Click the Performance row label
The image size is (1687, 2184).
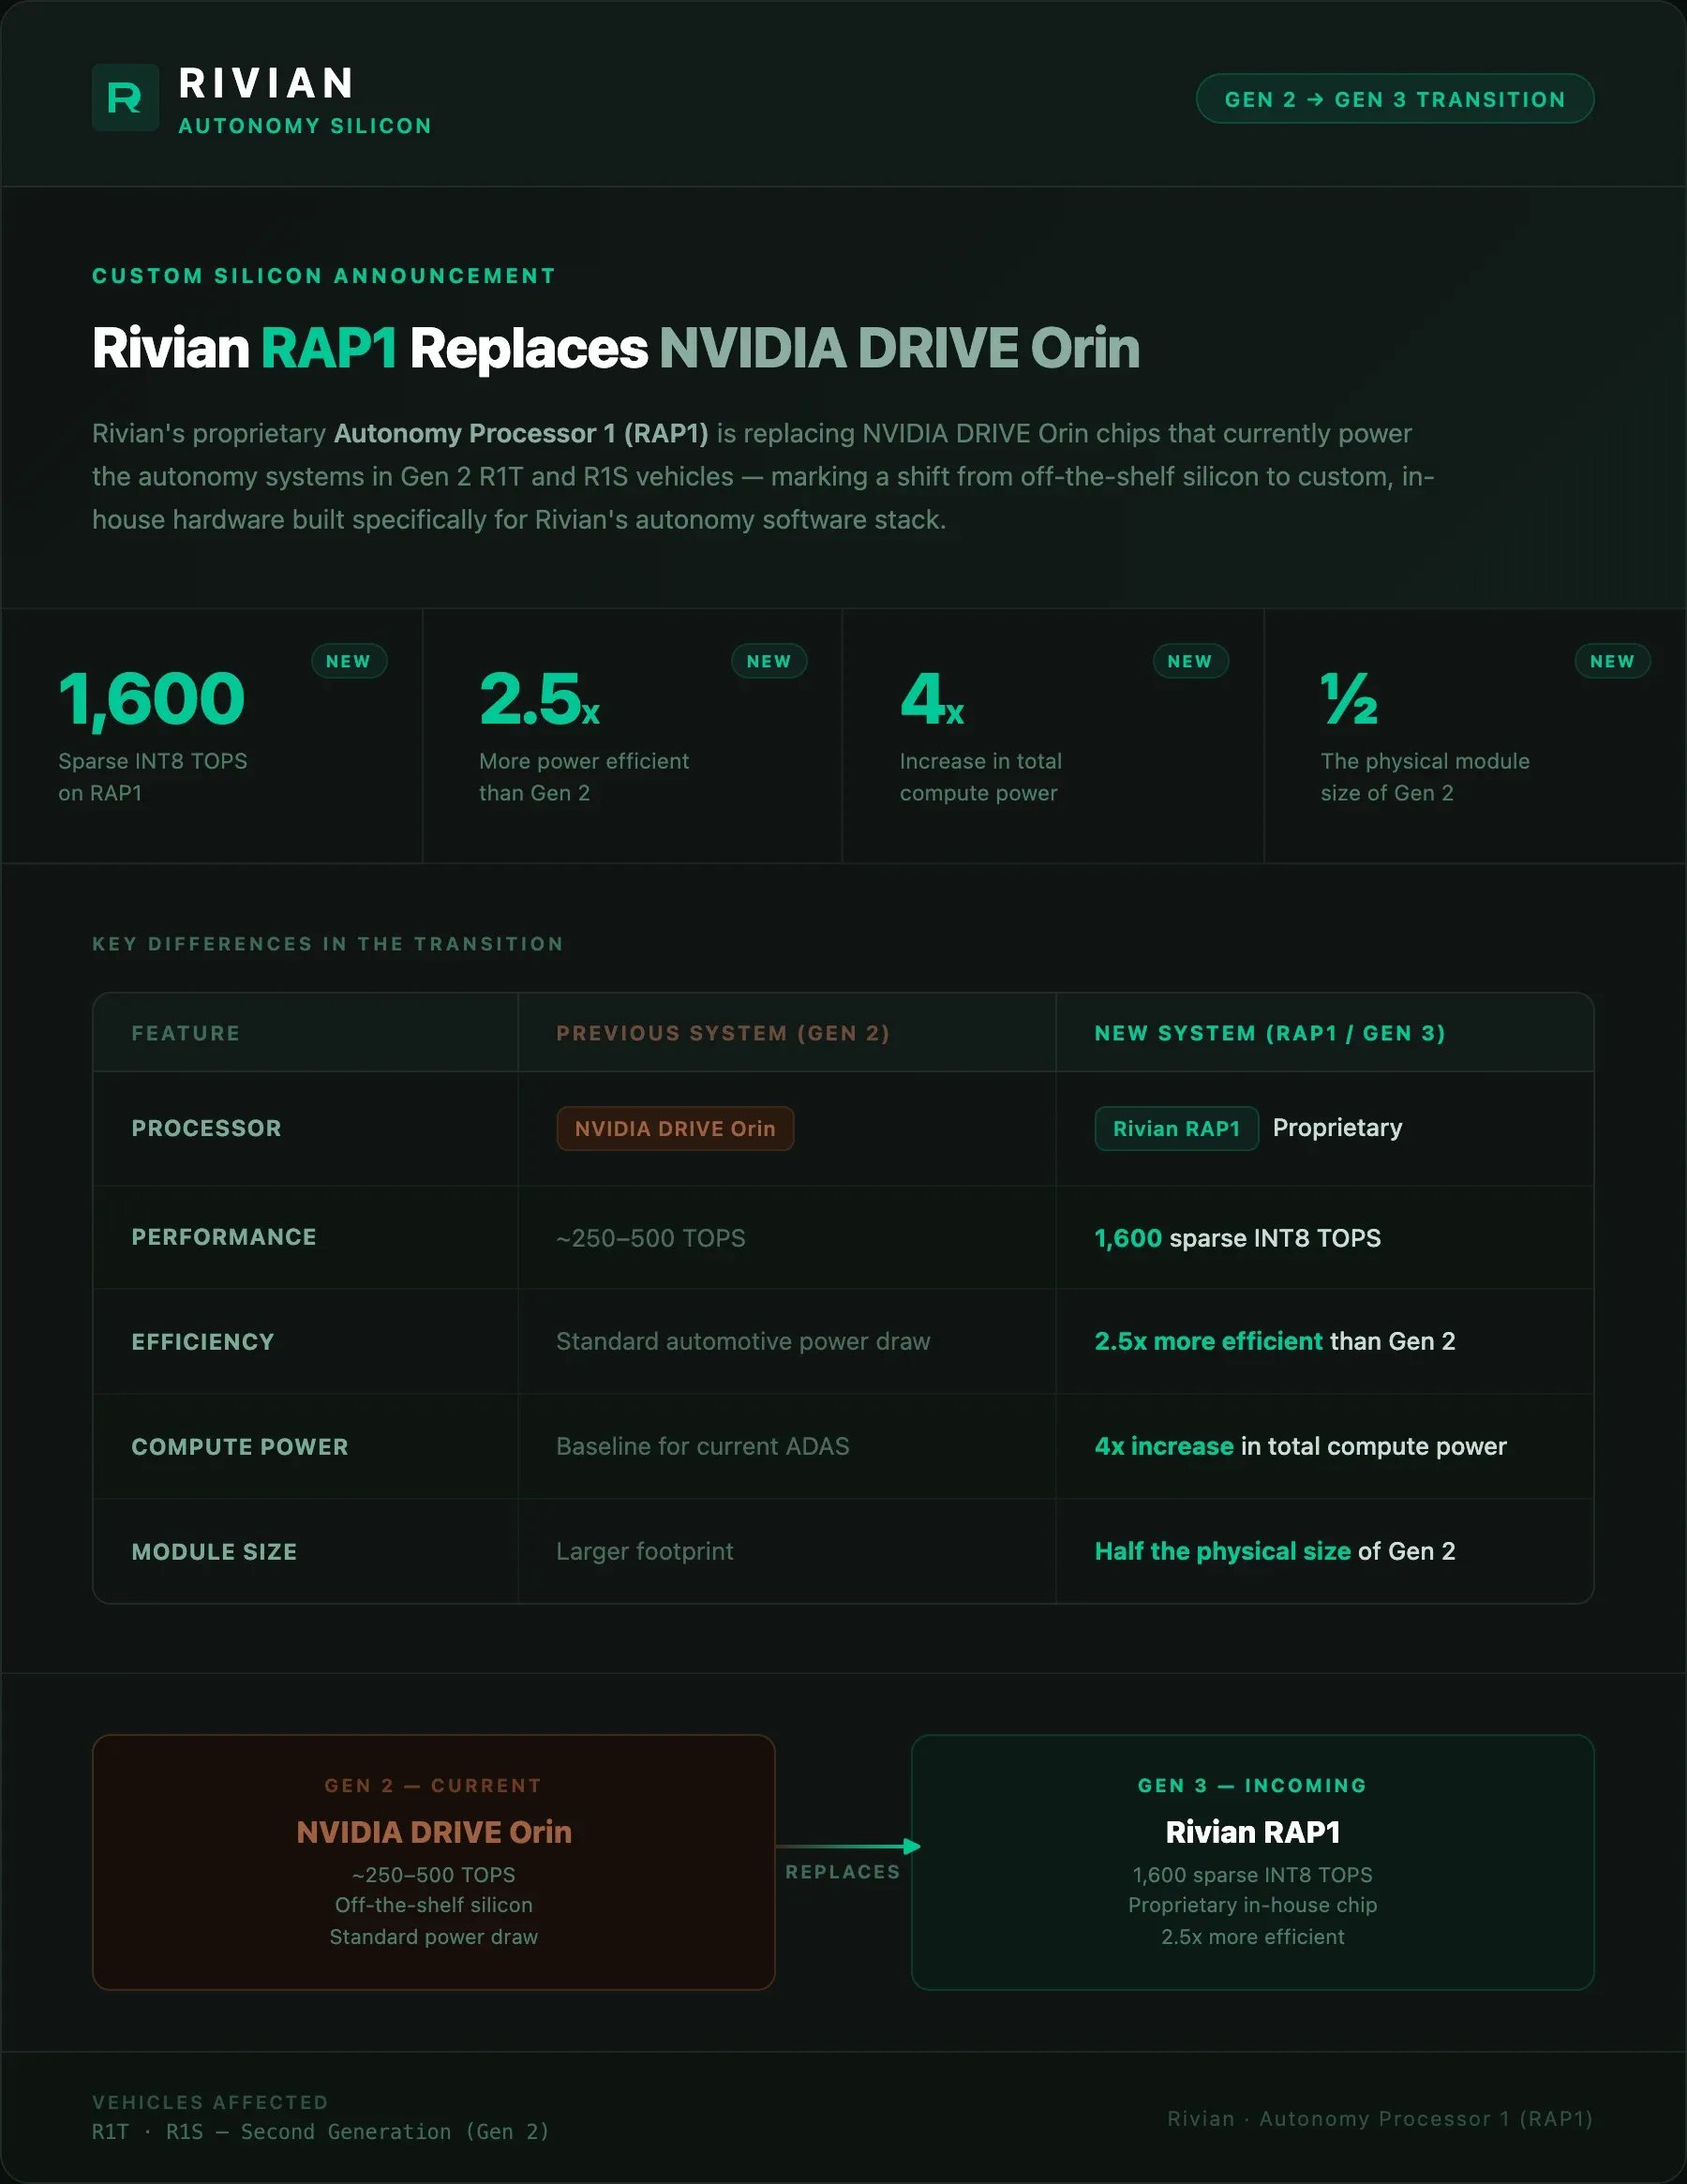pos(224,1237)
